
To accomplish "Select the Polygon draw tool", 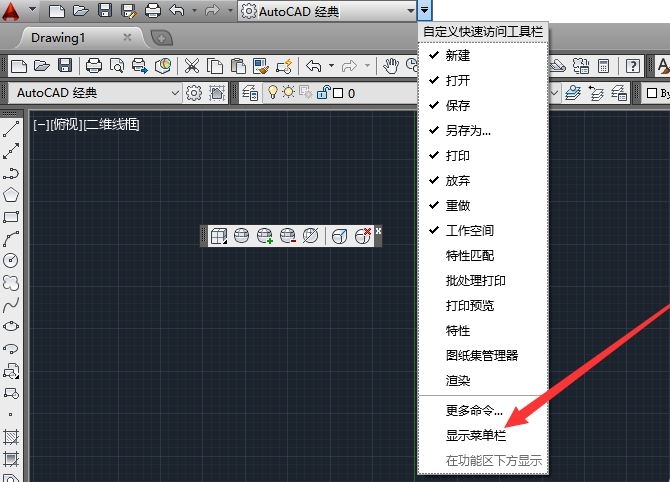I will pos(11,195).
